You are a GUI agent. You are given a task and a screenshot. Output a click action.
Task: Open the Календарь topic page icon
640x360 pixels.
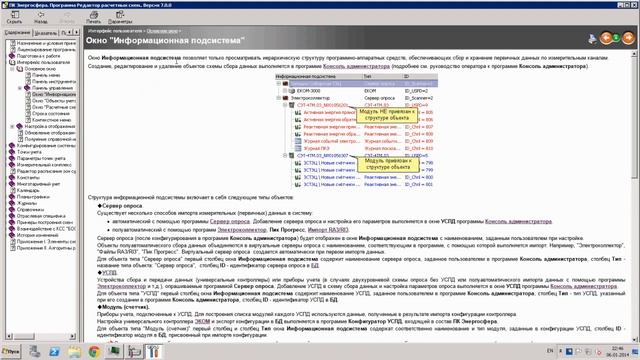tap(12, 190)
